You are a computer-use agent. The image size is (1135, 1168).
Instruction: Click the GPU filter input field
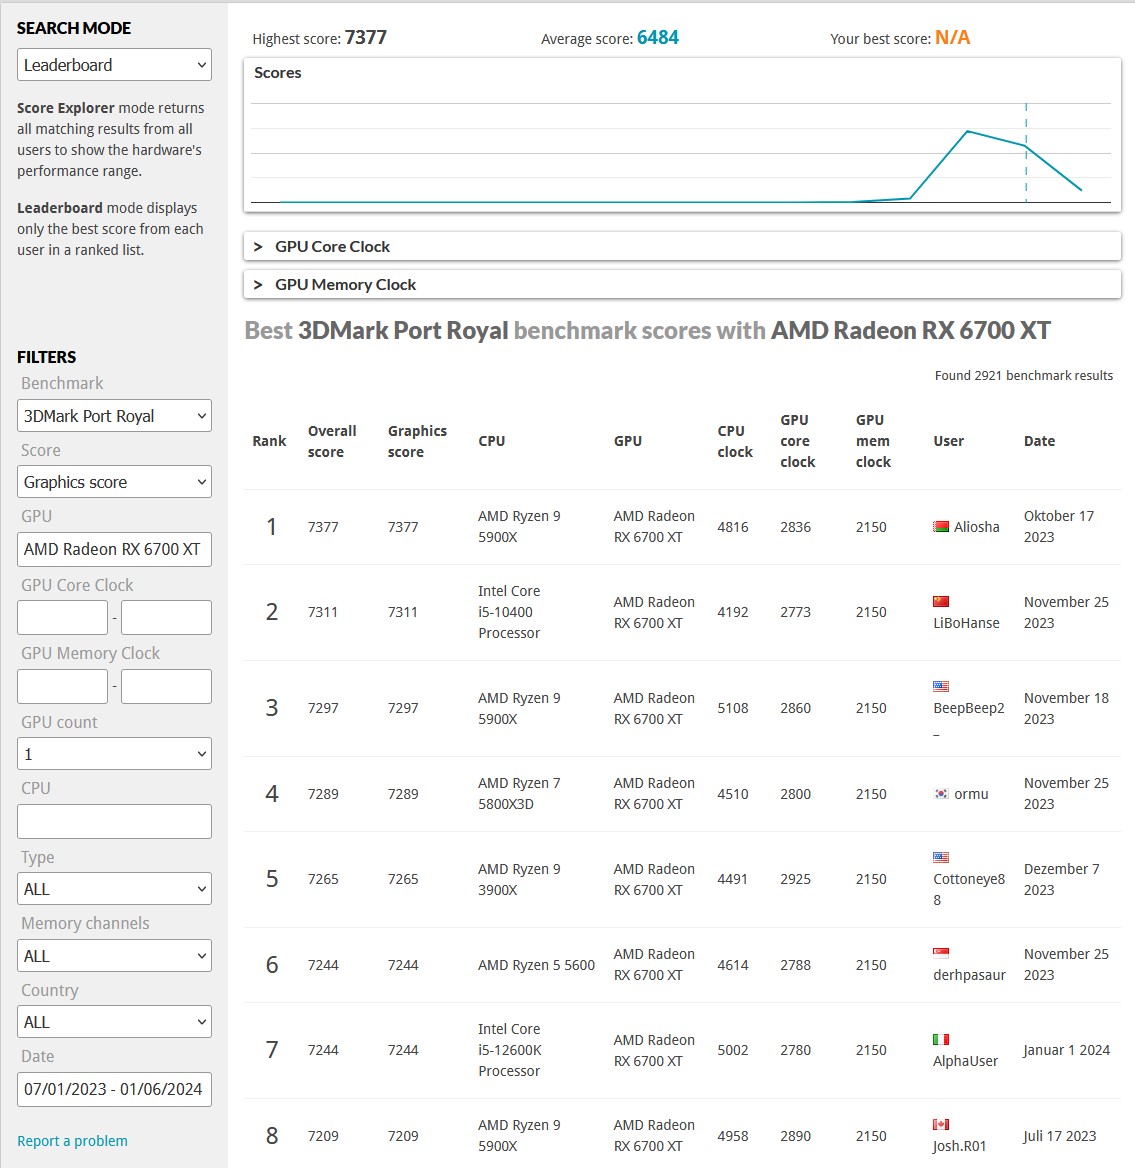(x=114, y=549)
